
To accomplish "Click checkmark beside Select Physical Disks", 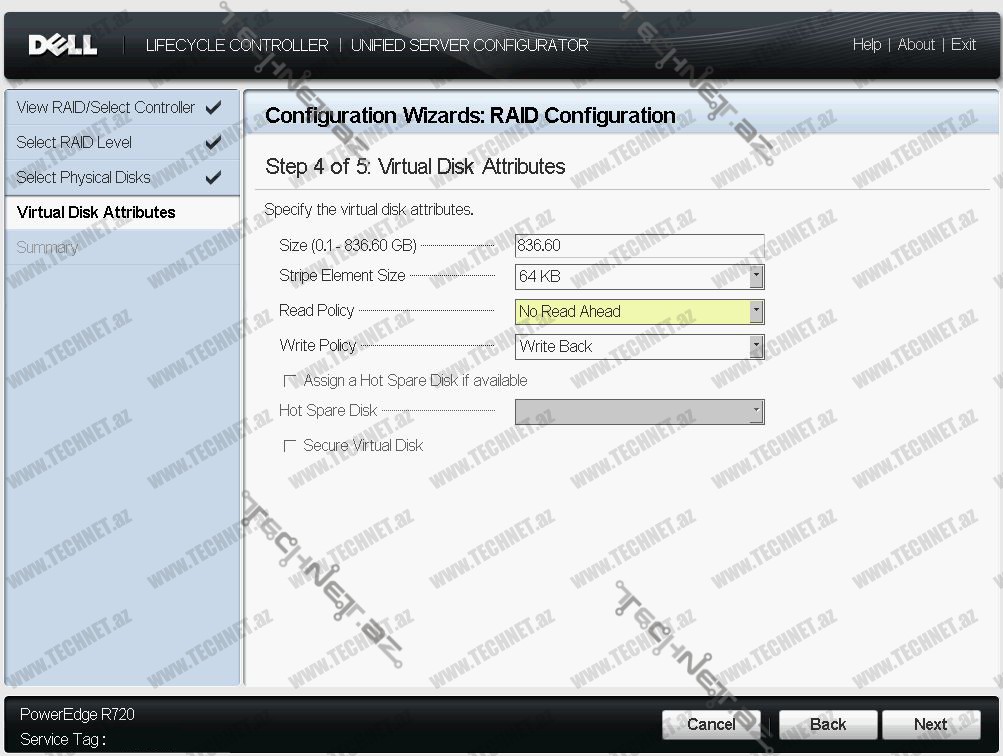I will tap(213, 178).
